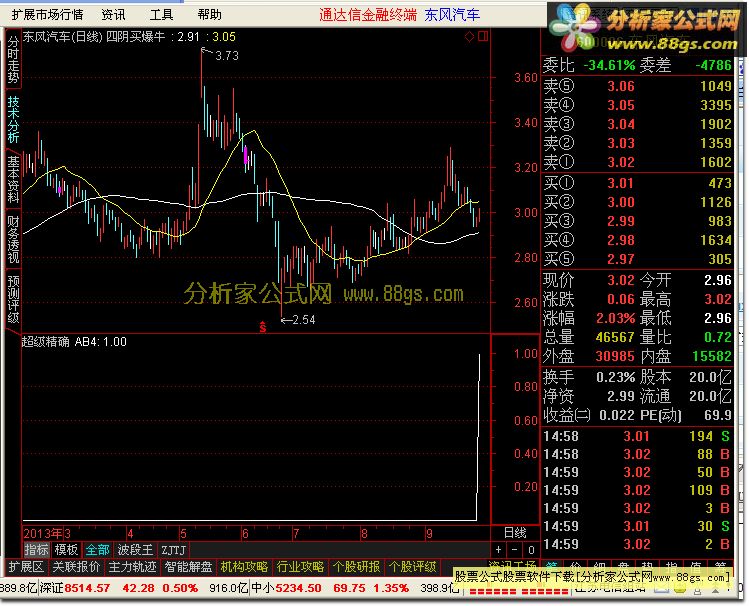Image resolution: width=749 pixels, height=606 pixels.
Task: Open the 行业攻略 link
Action: [300, 567]
